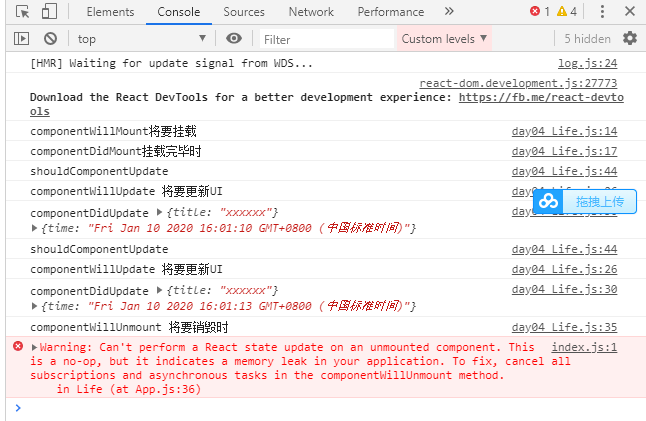Show more DevTools tabs chevron
The height and width of the screenshot is (421, 646).
point(449,11)
